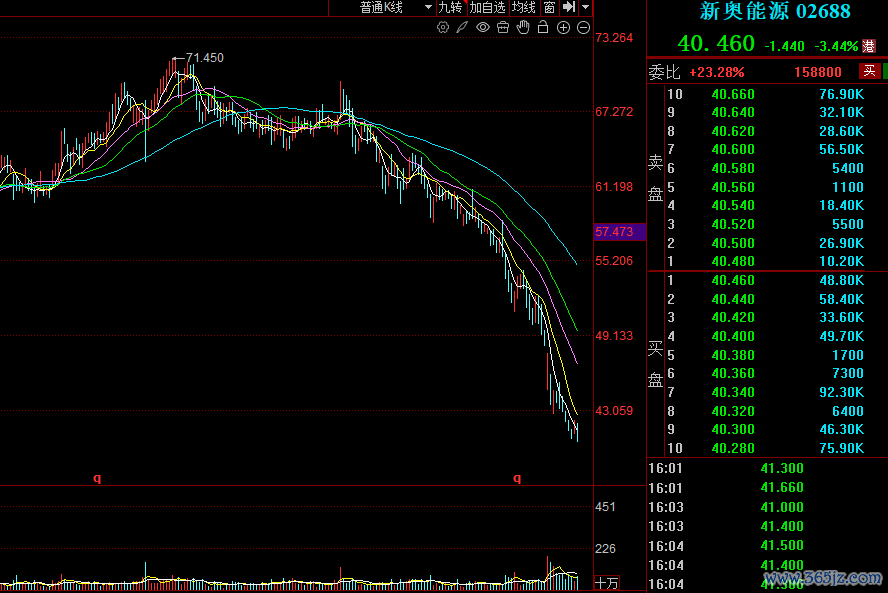This screenshot has width=888, height=593.
Task: Click the 九转 indicator button
Action: 450,7
